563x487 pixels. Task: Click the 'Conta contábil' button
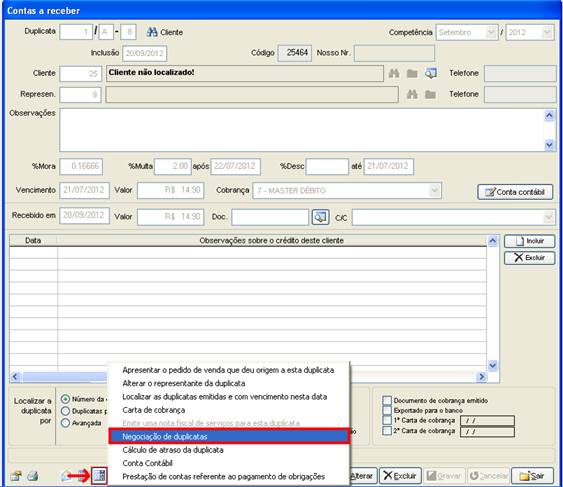coord(515,192)
